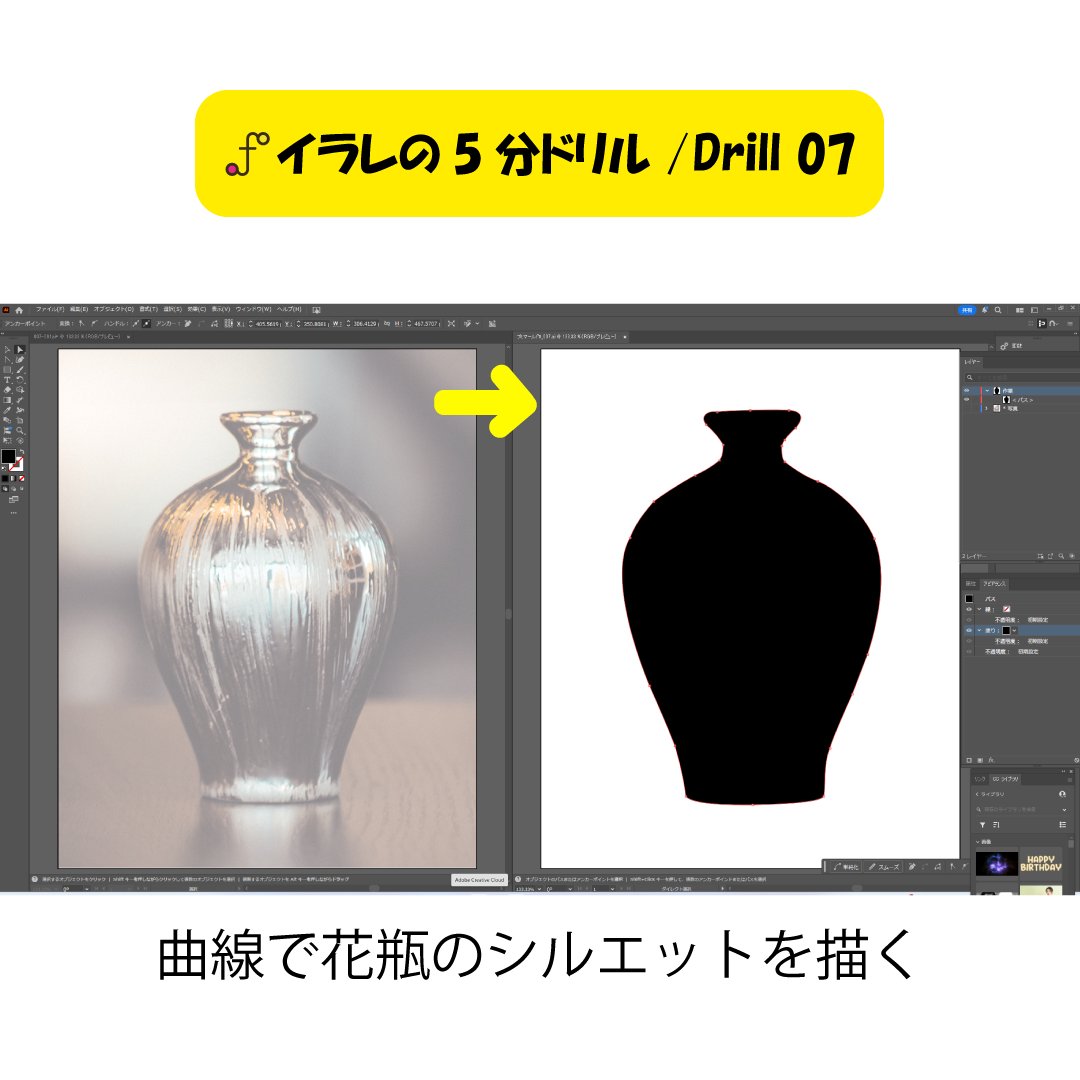The width and height of the screenshot is (1080, 1080).
Task: Select the Eyedropper tool
Action: click(8, 410)
